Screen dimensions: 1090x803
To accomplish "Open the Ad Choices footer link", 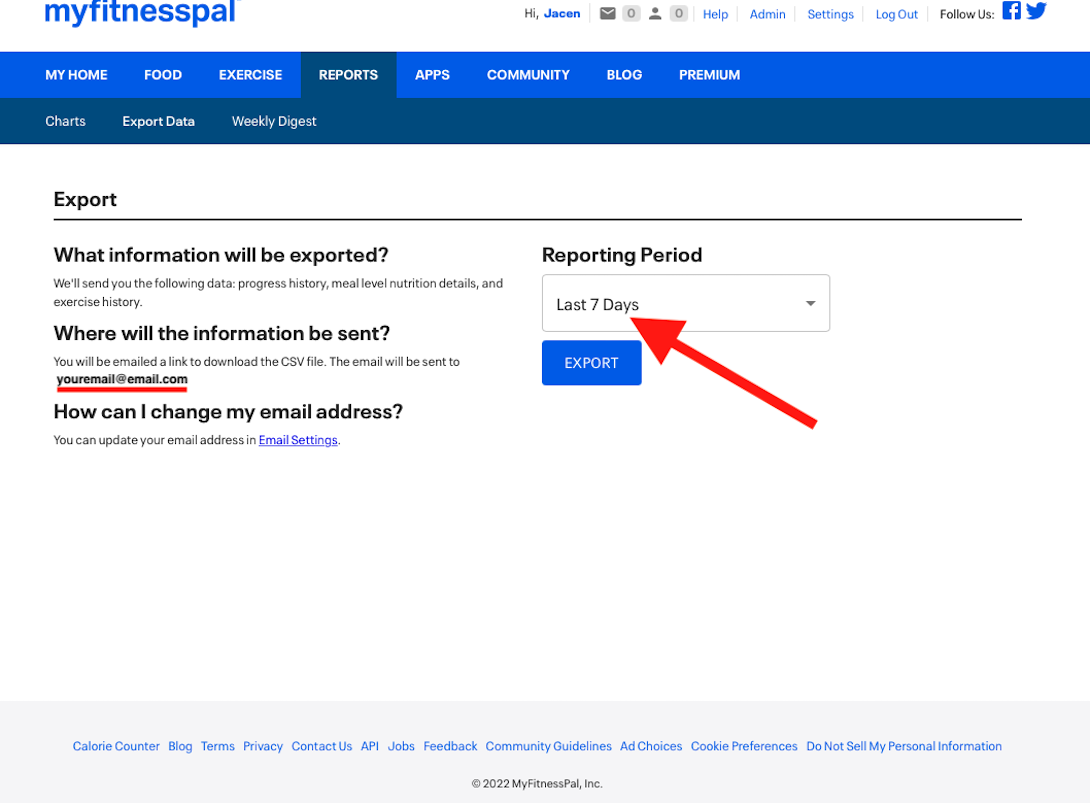I will 651,746.
